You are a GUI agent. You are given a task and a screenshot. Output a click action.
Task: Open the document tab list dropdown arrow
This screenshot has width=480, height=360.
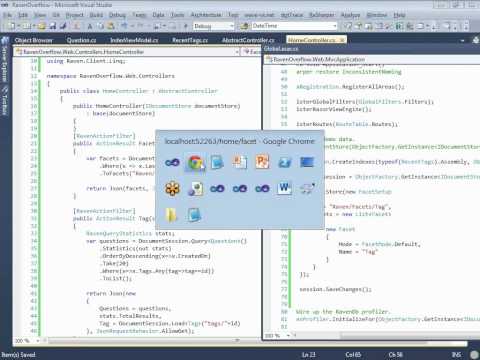point(462,41)
